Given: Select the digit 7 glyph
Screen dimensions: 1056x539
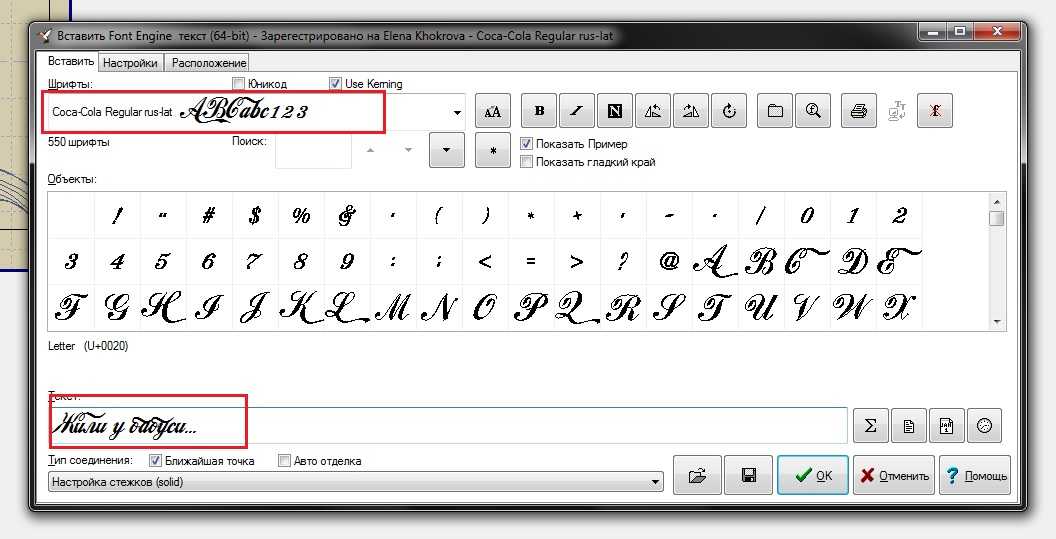Looking at the screenshot, I should click(x=255, y=261).
